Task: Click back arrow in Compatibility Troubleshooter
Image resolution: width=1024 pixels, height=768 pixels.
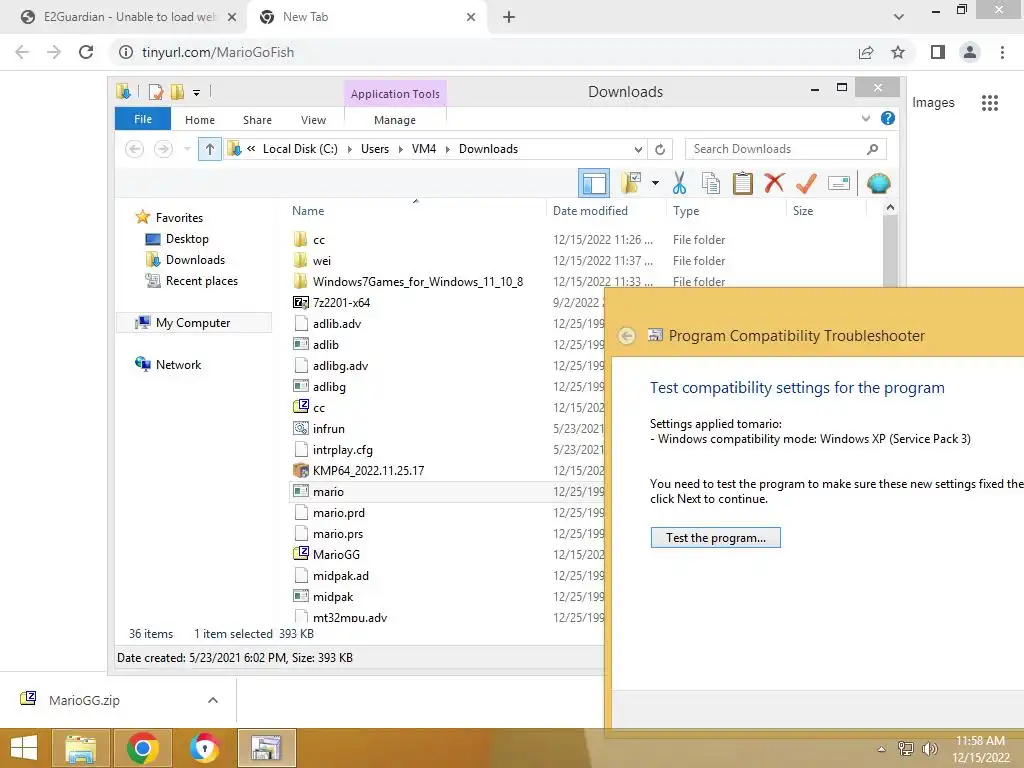Action: coord(626,336)
